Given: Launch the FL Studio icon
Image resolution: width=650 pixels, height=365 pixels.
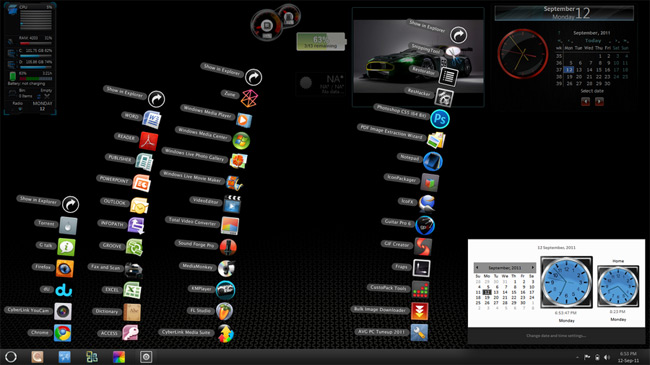Looking at the screenshot, I should click(x=224, y=312).
